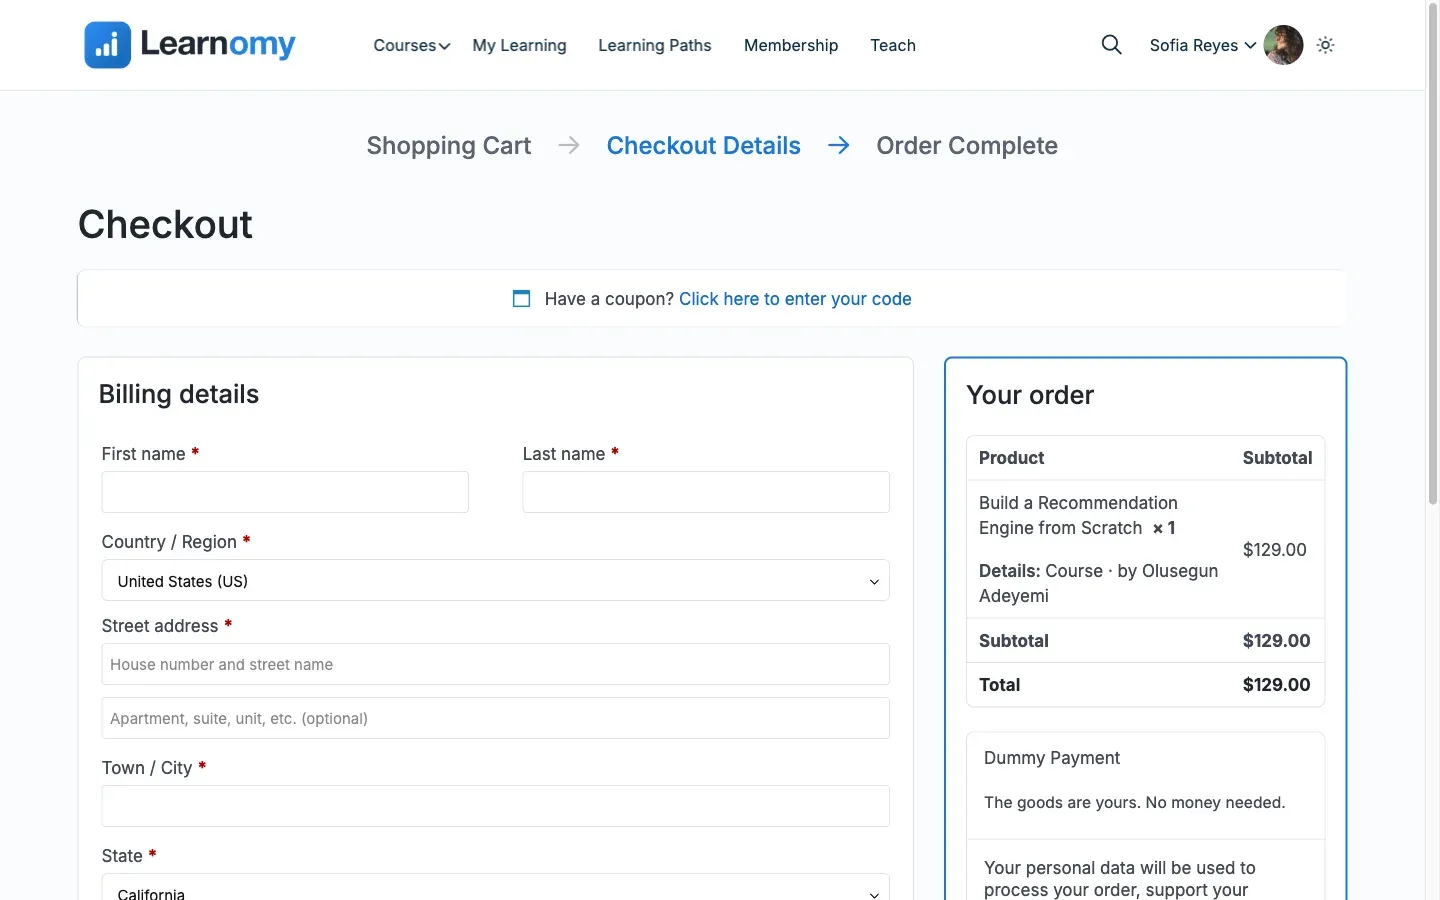Click the Checkout page heading

pyautogui.click(x=165, y=225)
